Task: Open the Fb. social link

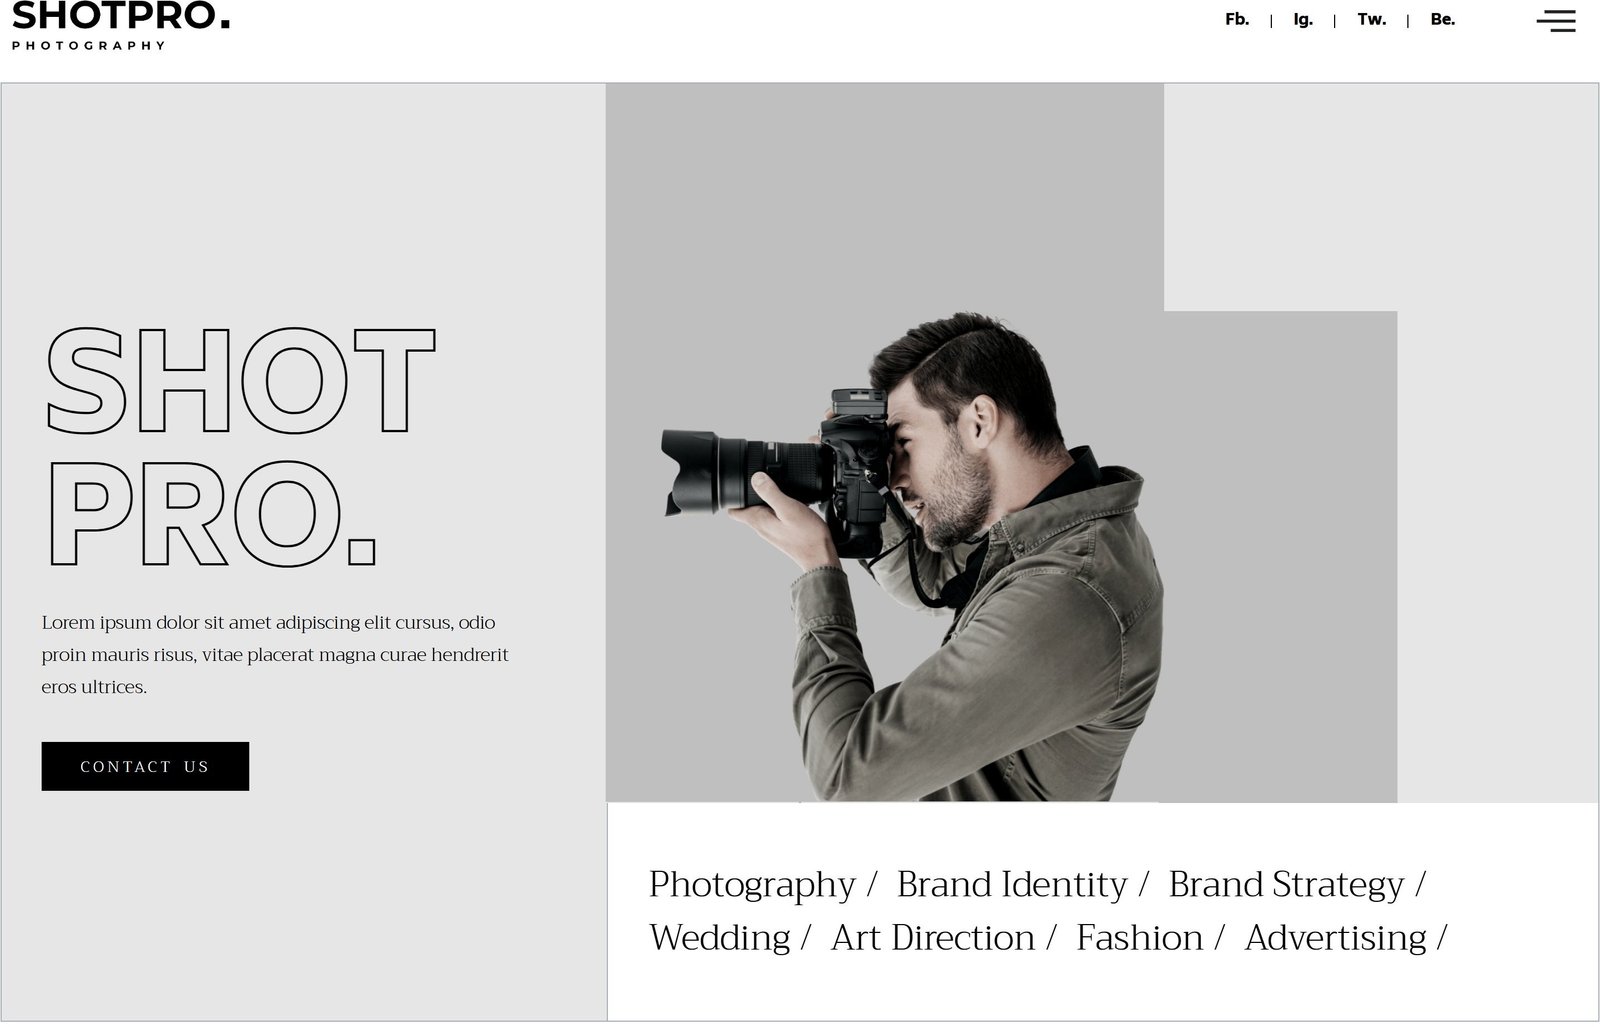Action: pyautogui.click(x=1236, y=19)
